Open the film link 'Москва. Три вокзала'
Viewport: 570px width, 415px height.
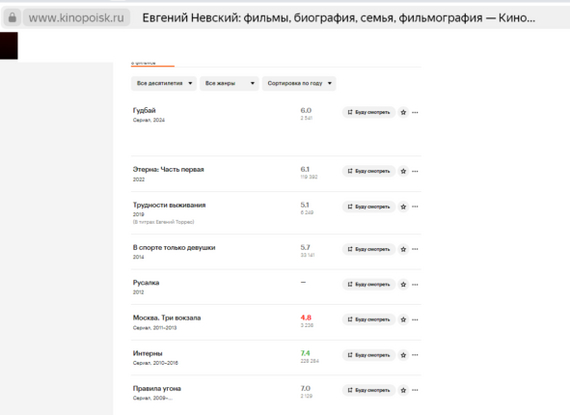(x=167, y=318)
